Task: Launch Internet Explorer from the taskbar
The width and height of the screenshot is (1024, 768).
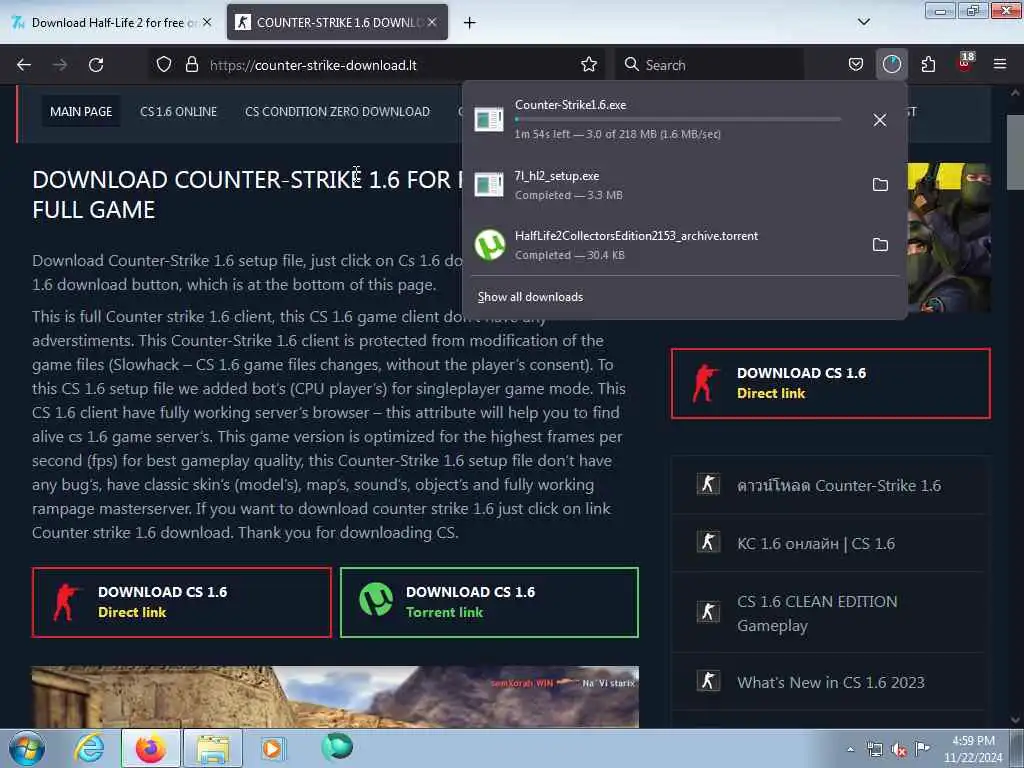Action: (89, 748)
